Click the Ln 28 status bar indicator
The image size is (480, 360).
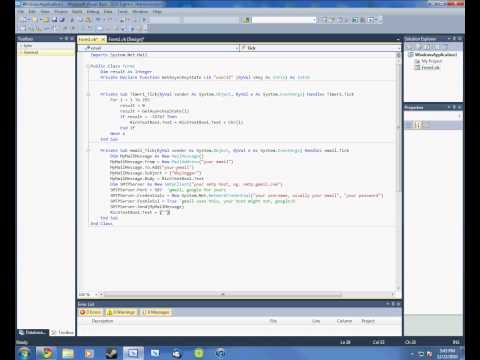pyautogui.click(x=345, y=342)
